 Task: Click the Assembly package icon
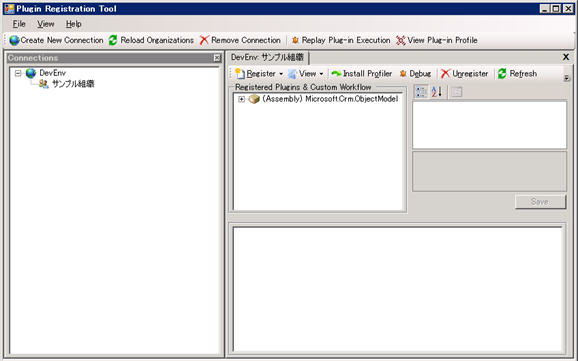[254, 99]
